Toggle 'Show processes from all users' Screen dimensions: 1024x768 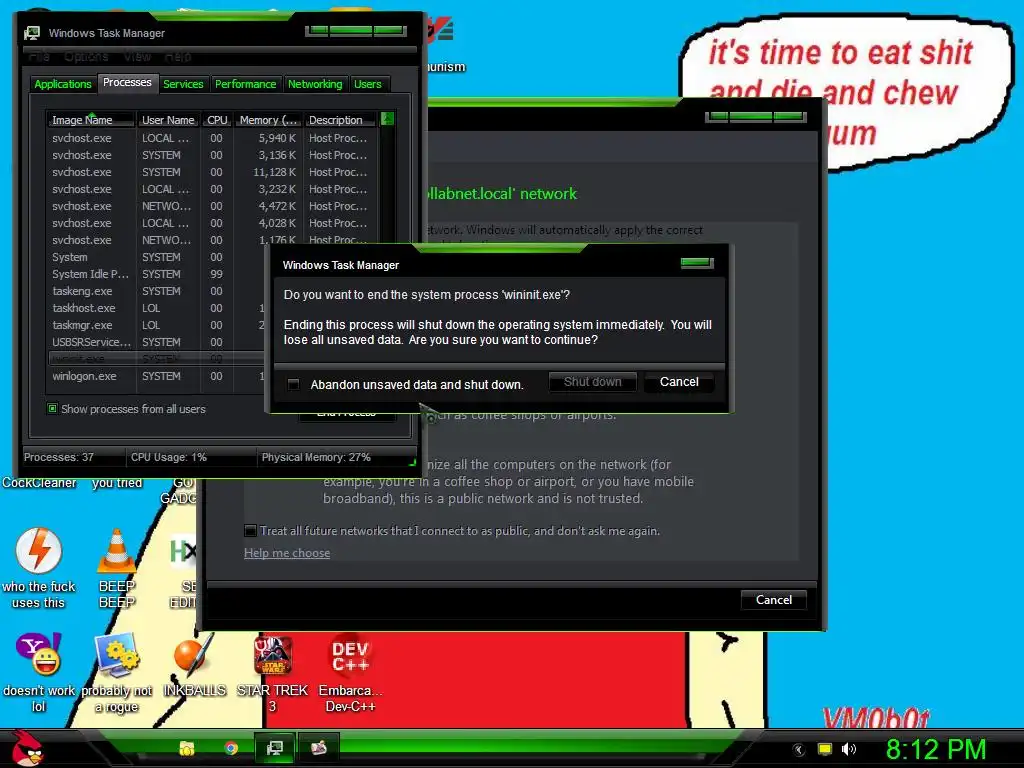click(x=52, y=409)
